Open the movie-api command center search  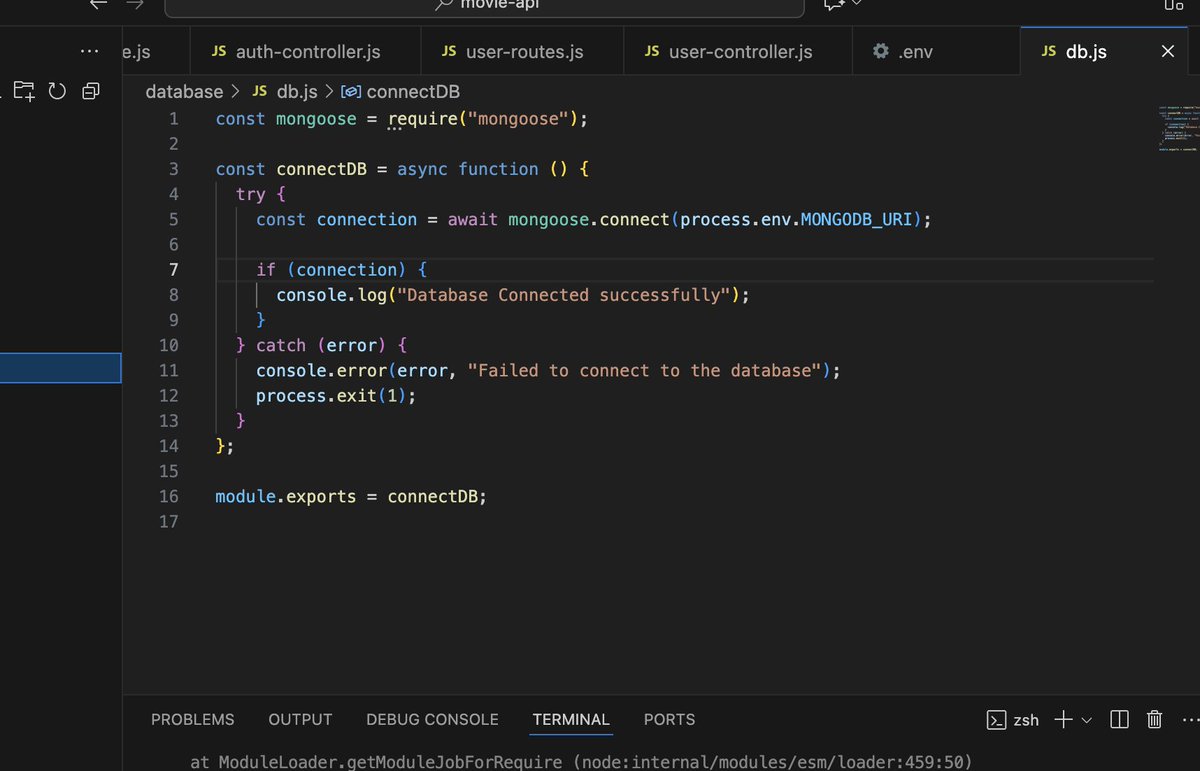[484, 6]
